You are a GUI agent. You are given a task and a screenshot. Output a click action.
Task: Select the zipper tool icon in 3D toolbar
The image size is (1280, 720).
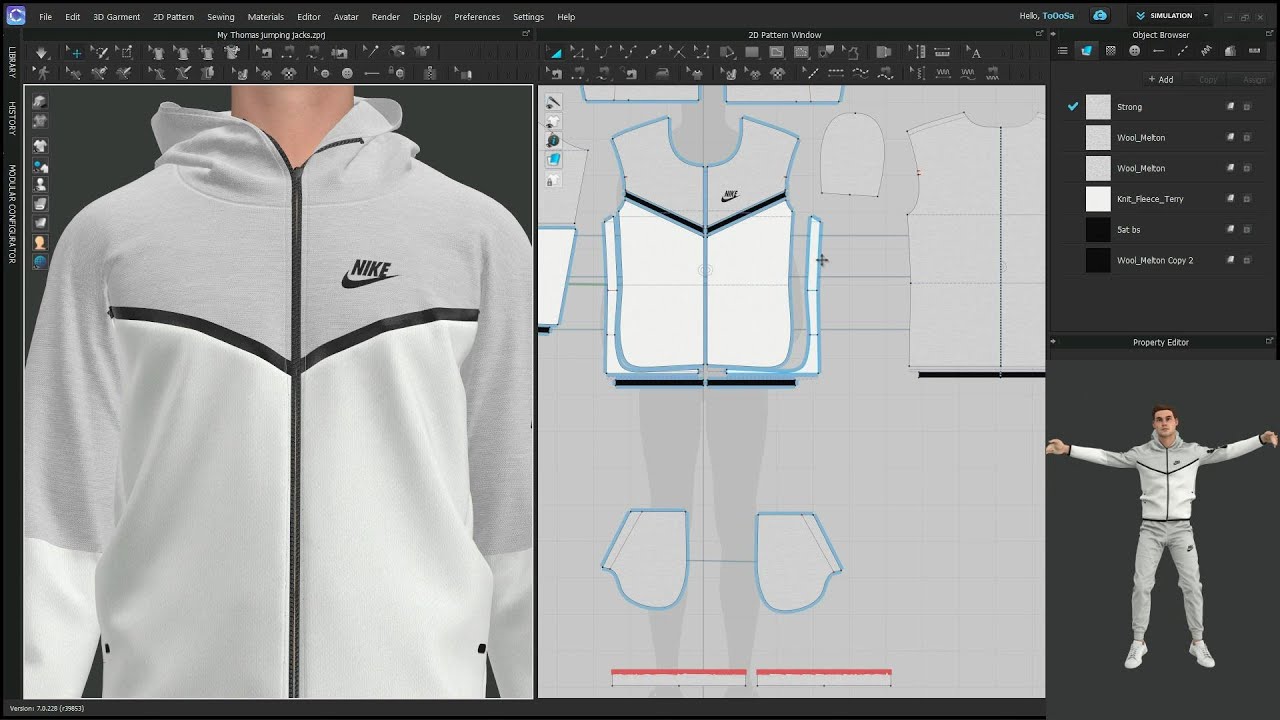pos(430,73)
